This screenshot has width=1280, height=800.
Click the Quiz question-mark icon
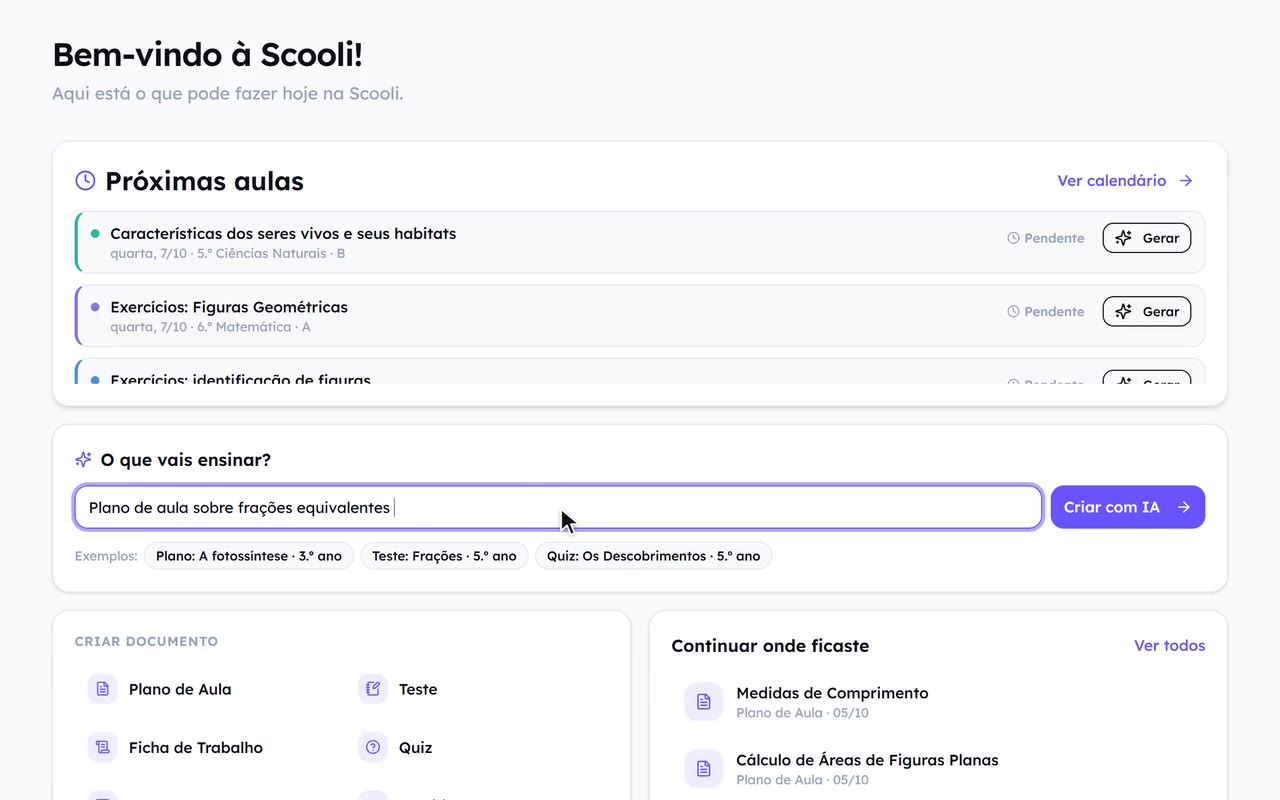(373, 747)
